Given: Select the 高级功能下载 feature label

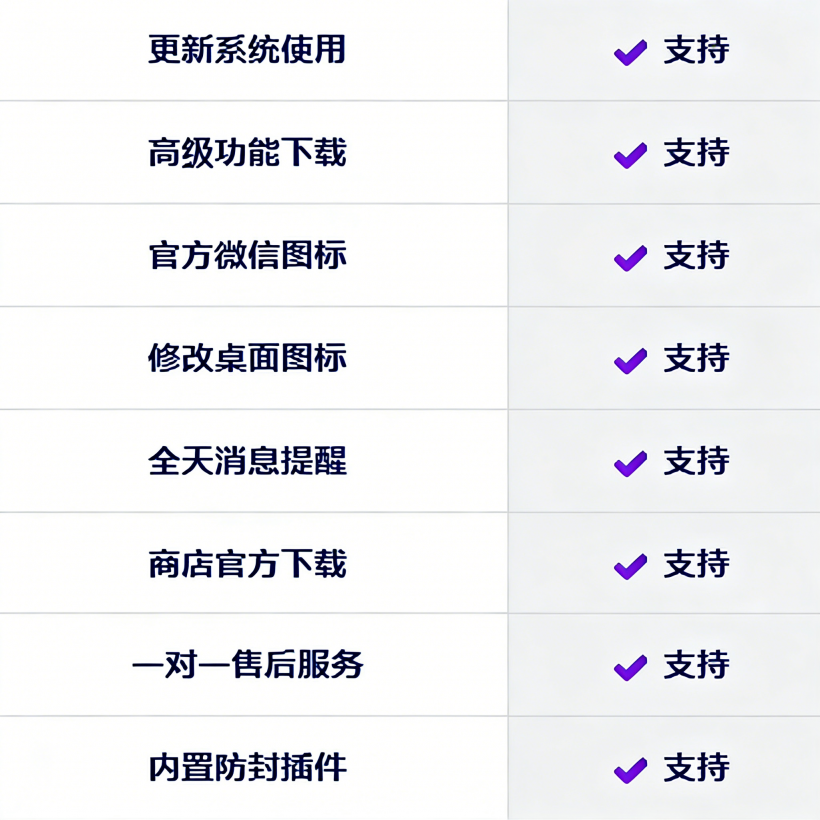Looking at the screenshot, I should pos(247,153).
